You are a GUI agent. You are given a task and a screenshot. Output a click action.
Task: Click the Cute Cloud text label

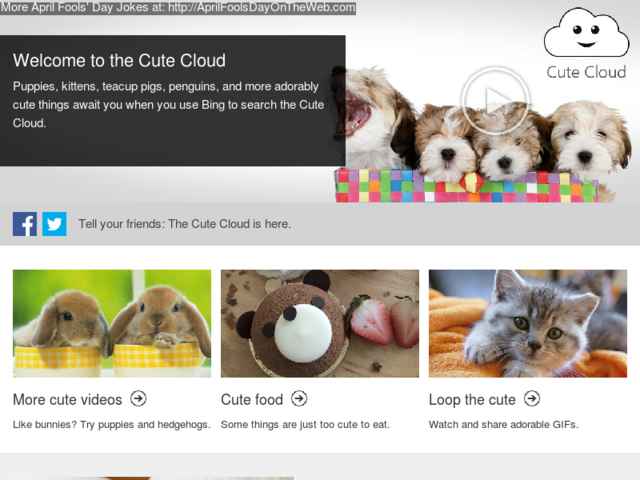(586, 72)
